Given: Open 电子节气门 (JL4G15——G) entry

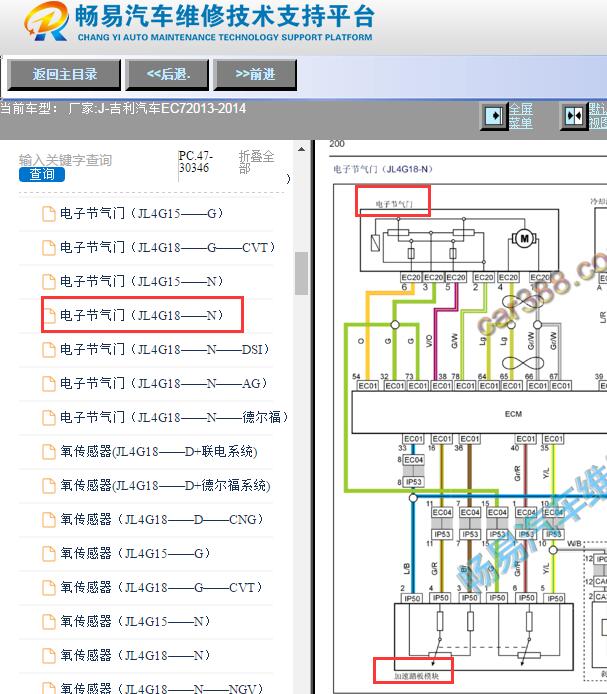Looking at the screenshot, I should point(141,214).
